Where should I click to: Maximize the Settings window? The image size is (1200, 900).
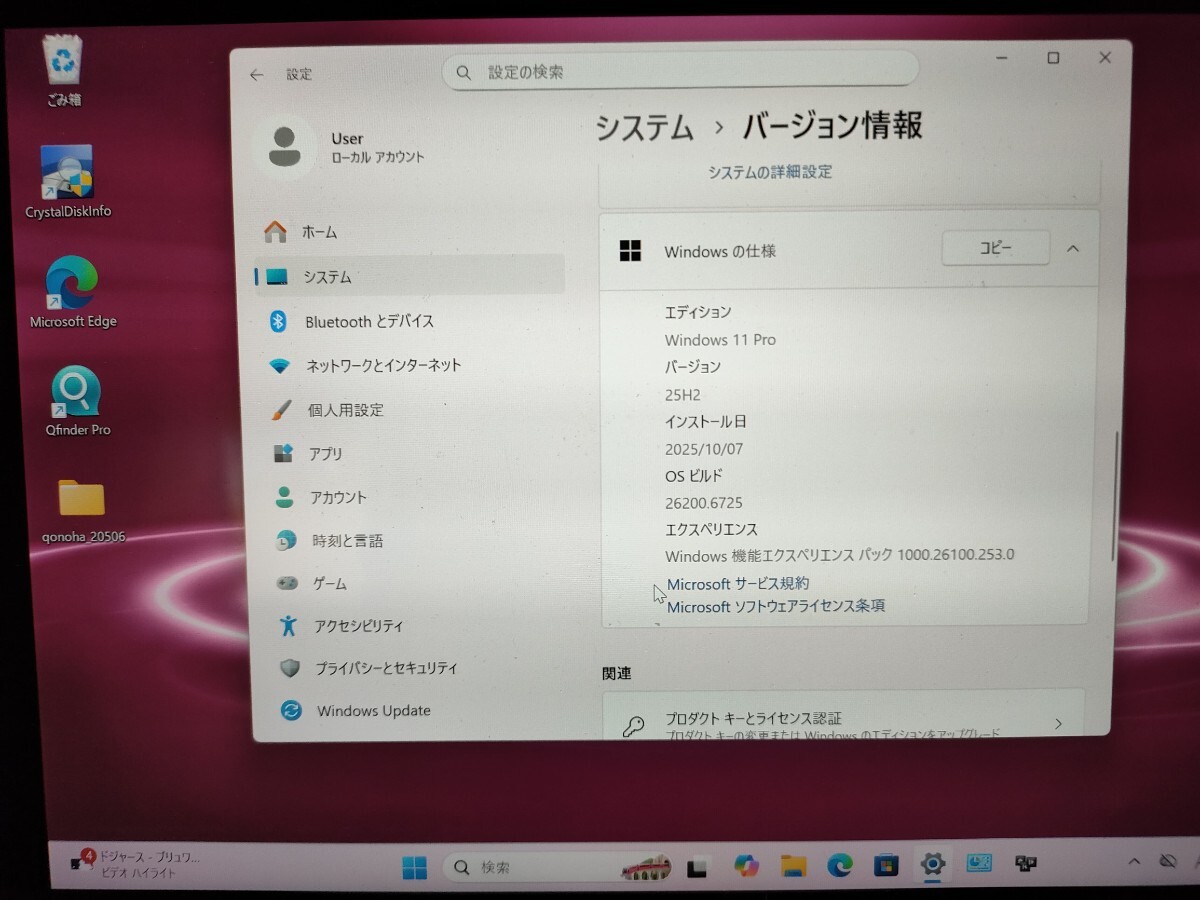click(1053, 59)
